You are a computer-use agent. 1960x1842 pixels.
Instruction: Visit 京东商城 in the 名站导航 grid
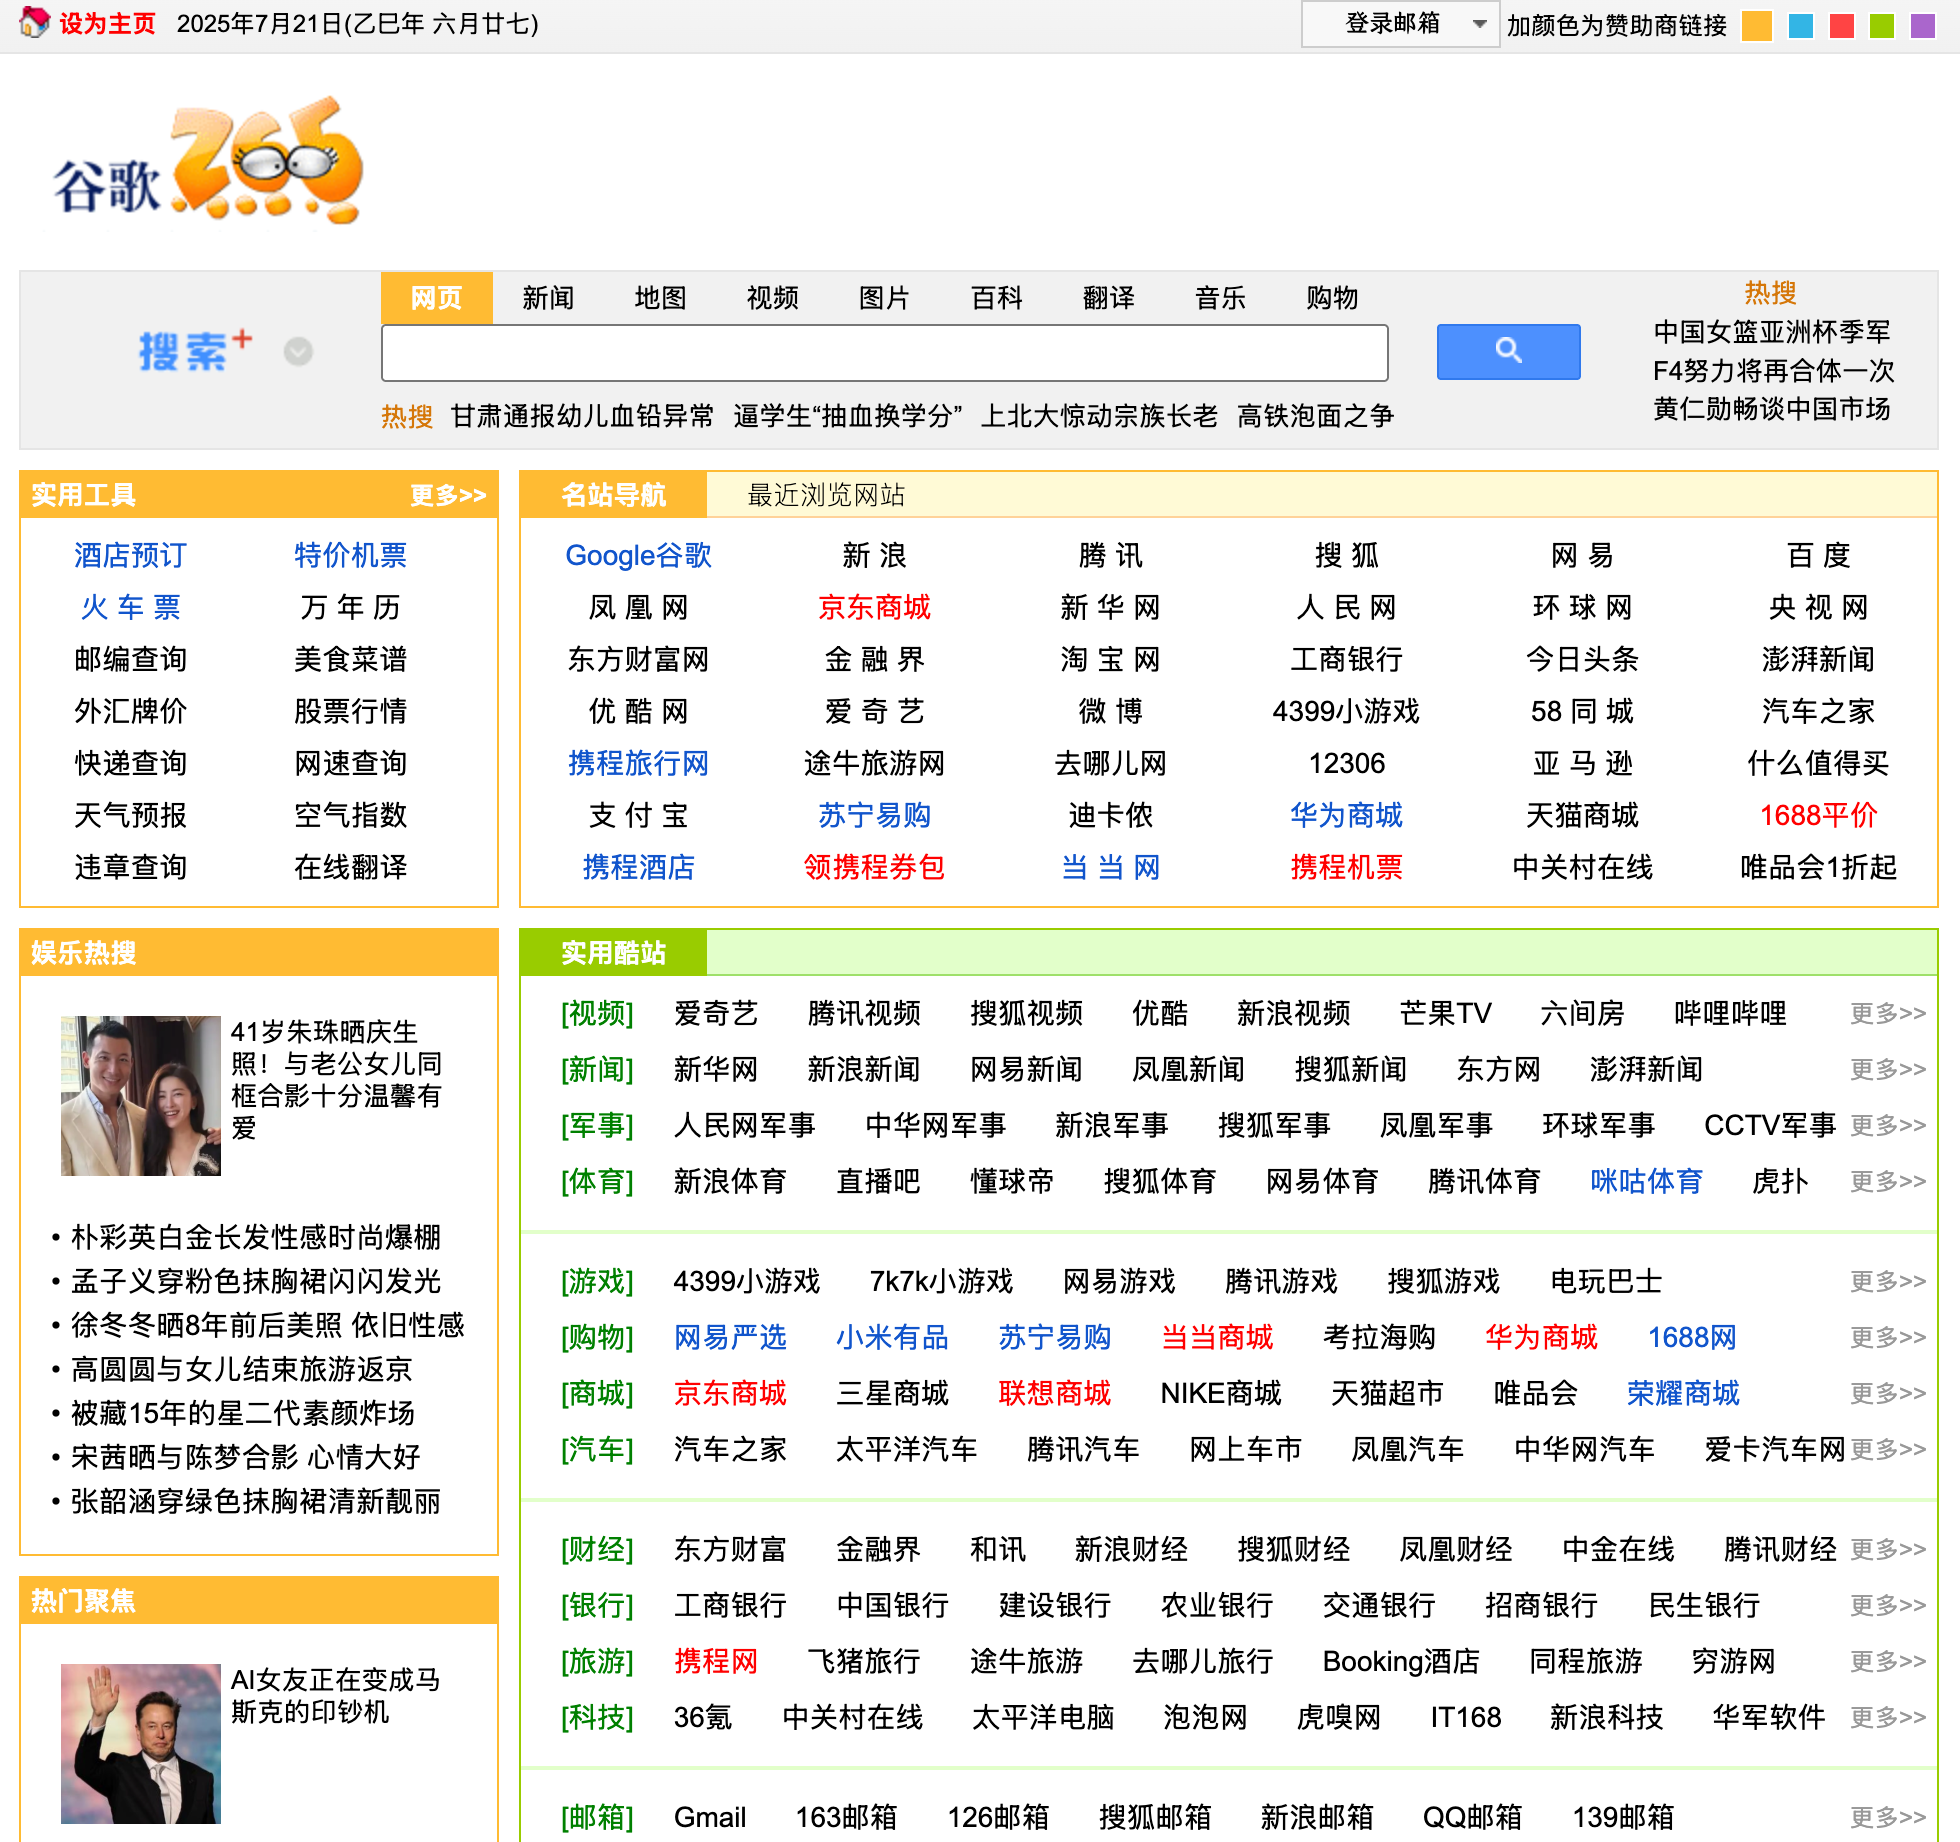click(874, 607)
